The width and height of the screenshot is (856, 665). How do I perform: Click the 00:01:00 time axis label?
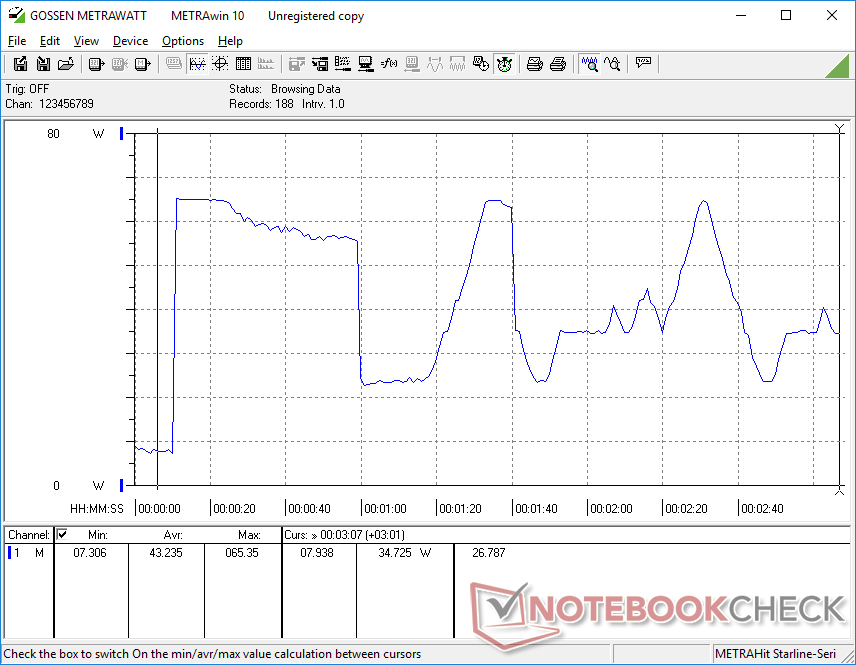point(385,509)
